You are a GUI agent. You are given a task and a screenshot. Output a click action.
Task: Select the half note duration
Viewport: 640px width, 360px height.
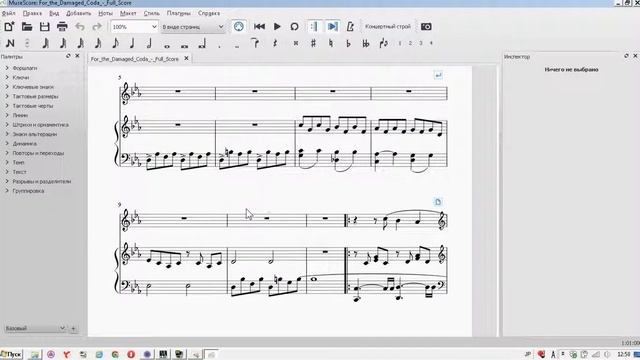[149, 43]
